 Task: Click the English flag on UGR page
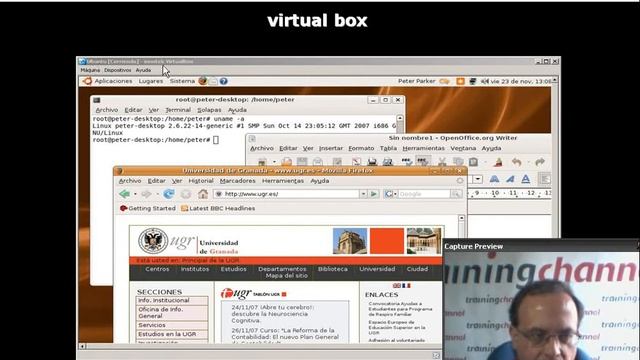[396, 286]
